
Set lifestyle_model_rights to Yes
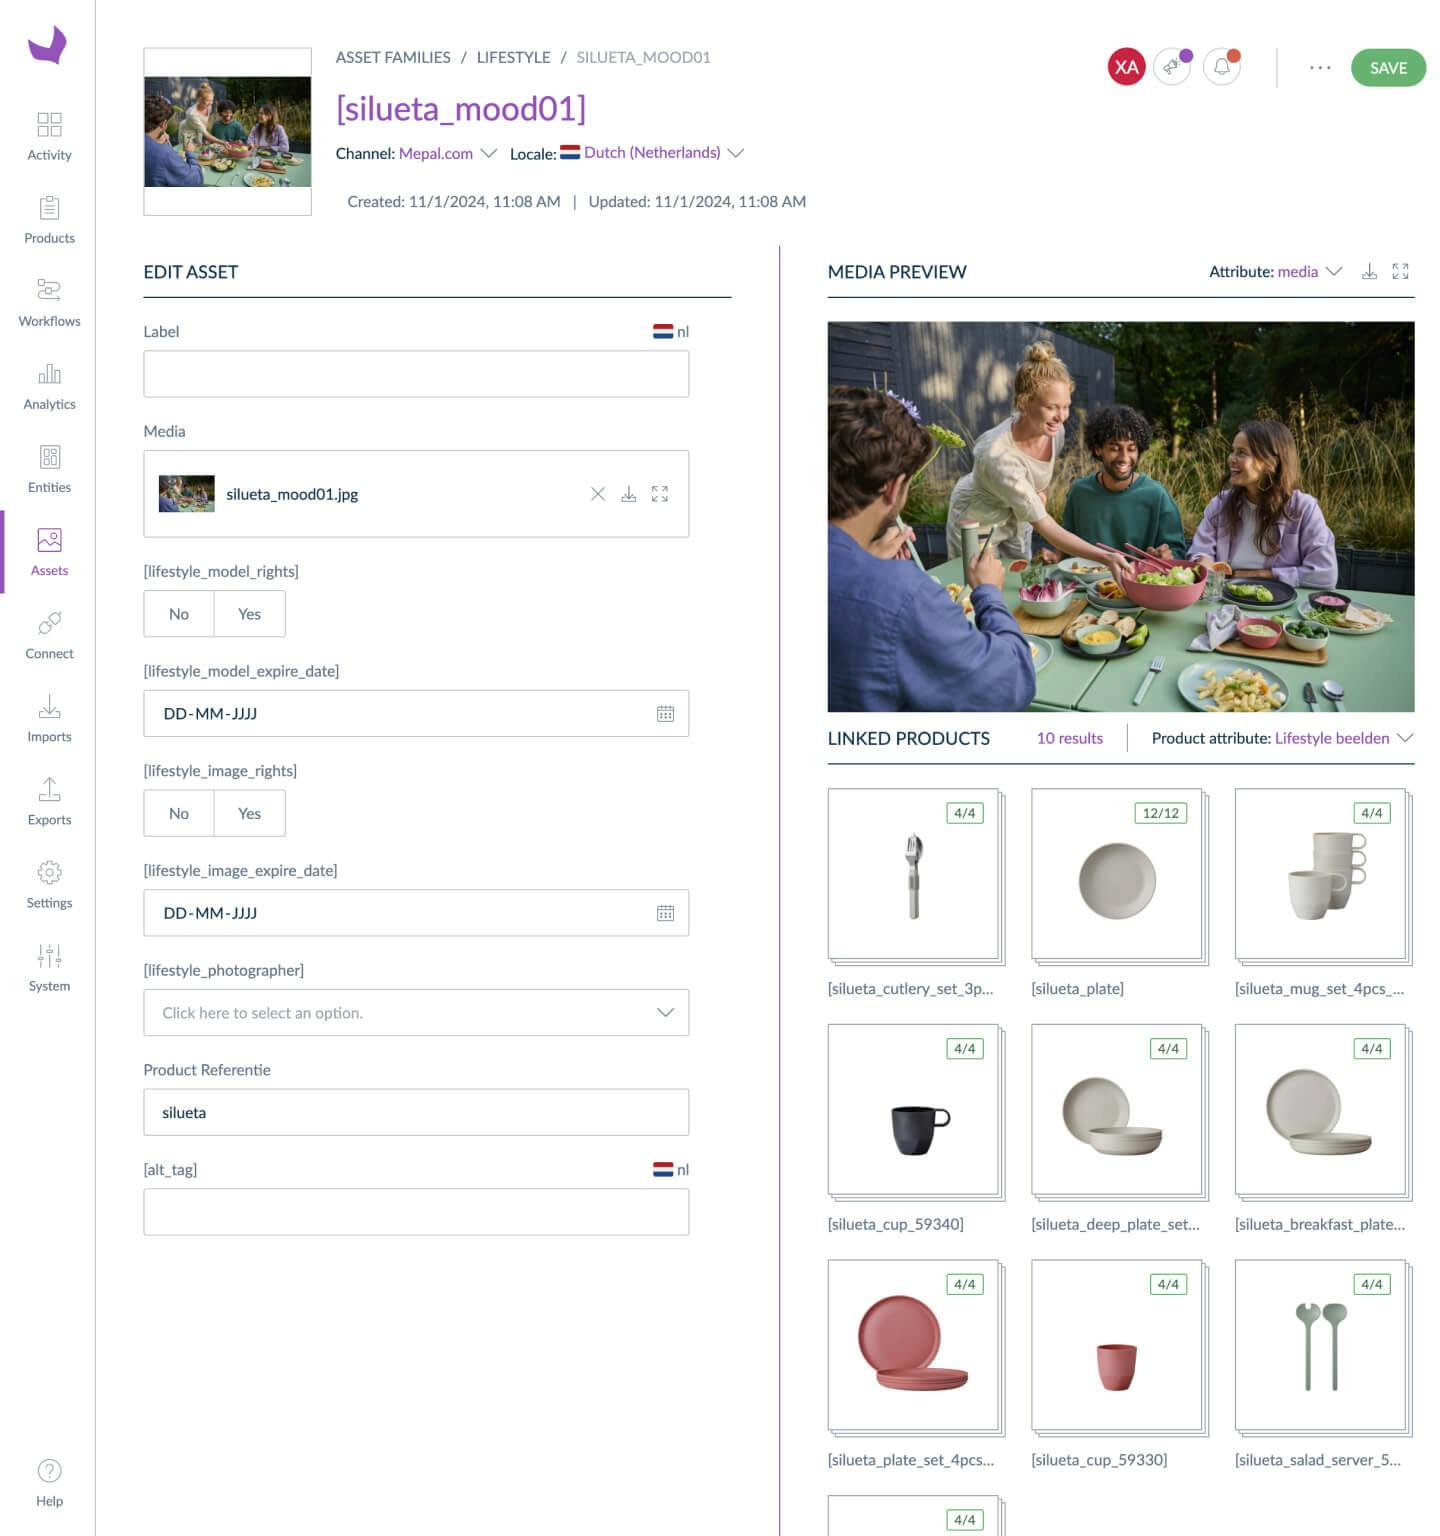(250, 614)
